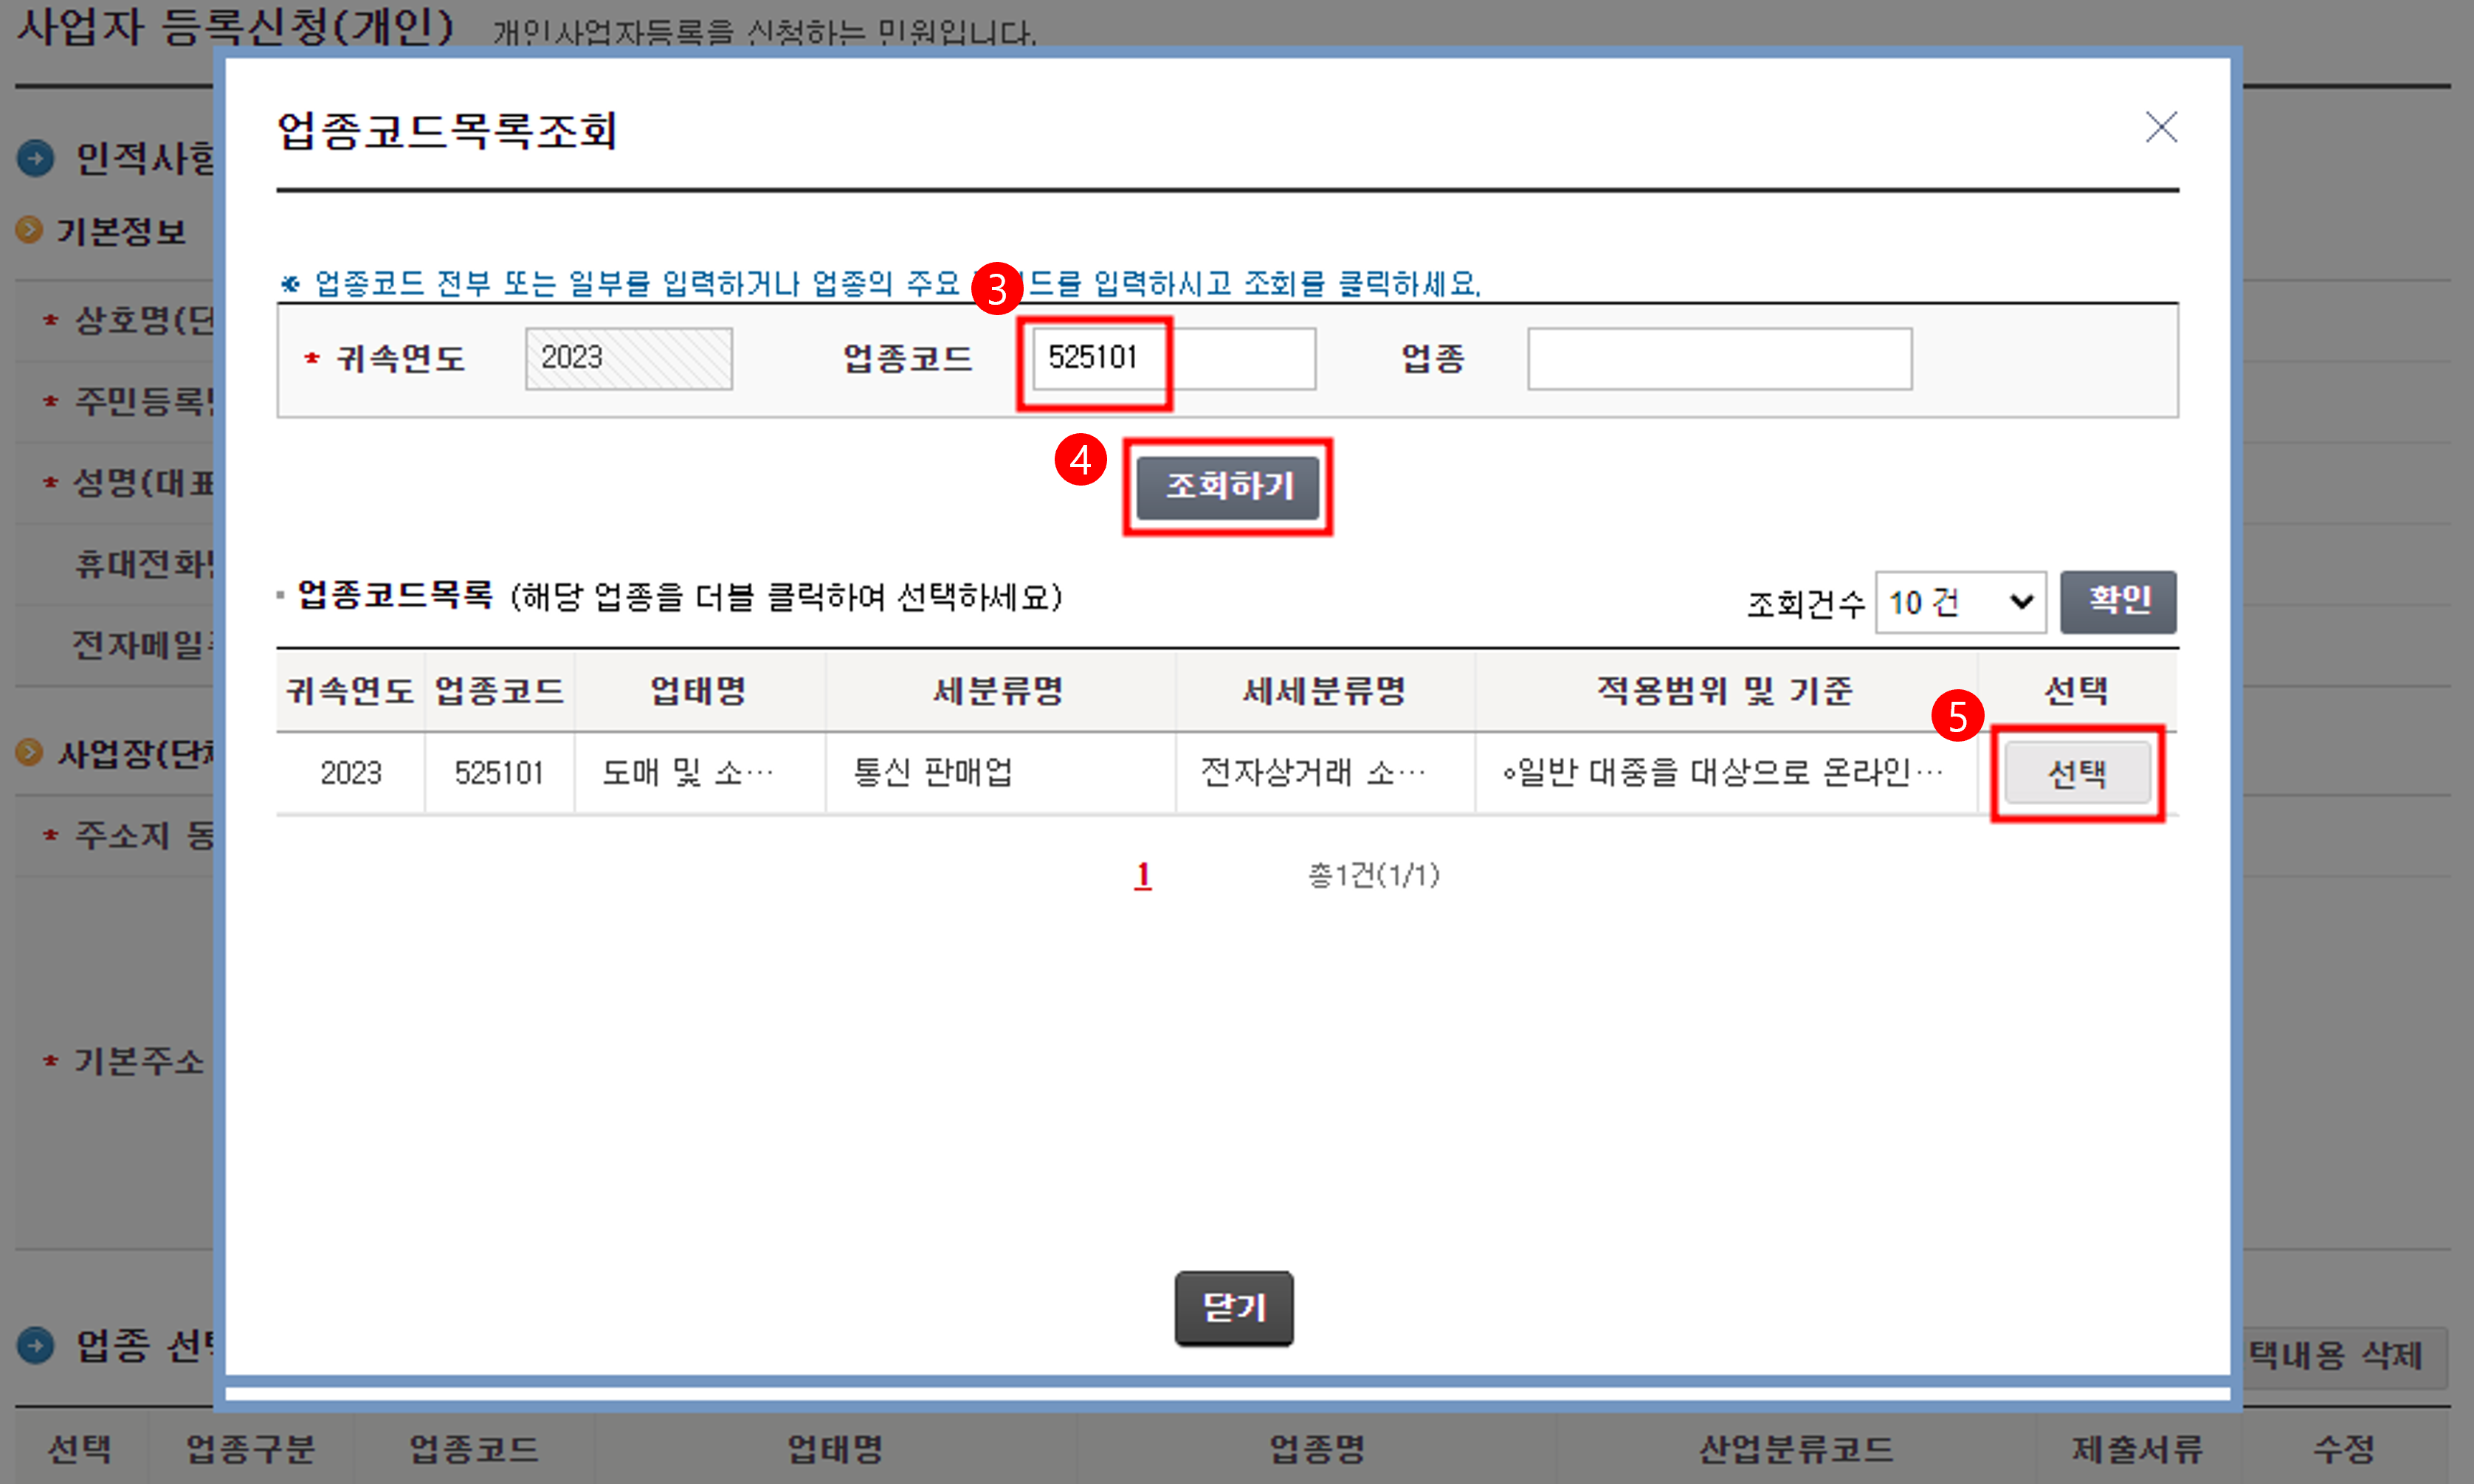Click the orange icon beside 기본정보

point(29,231)
